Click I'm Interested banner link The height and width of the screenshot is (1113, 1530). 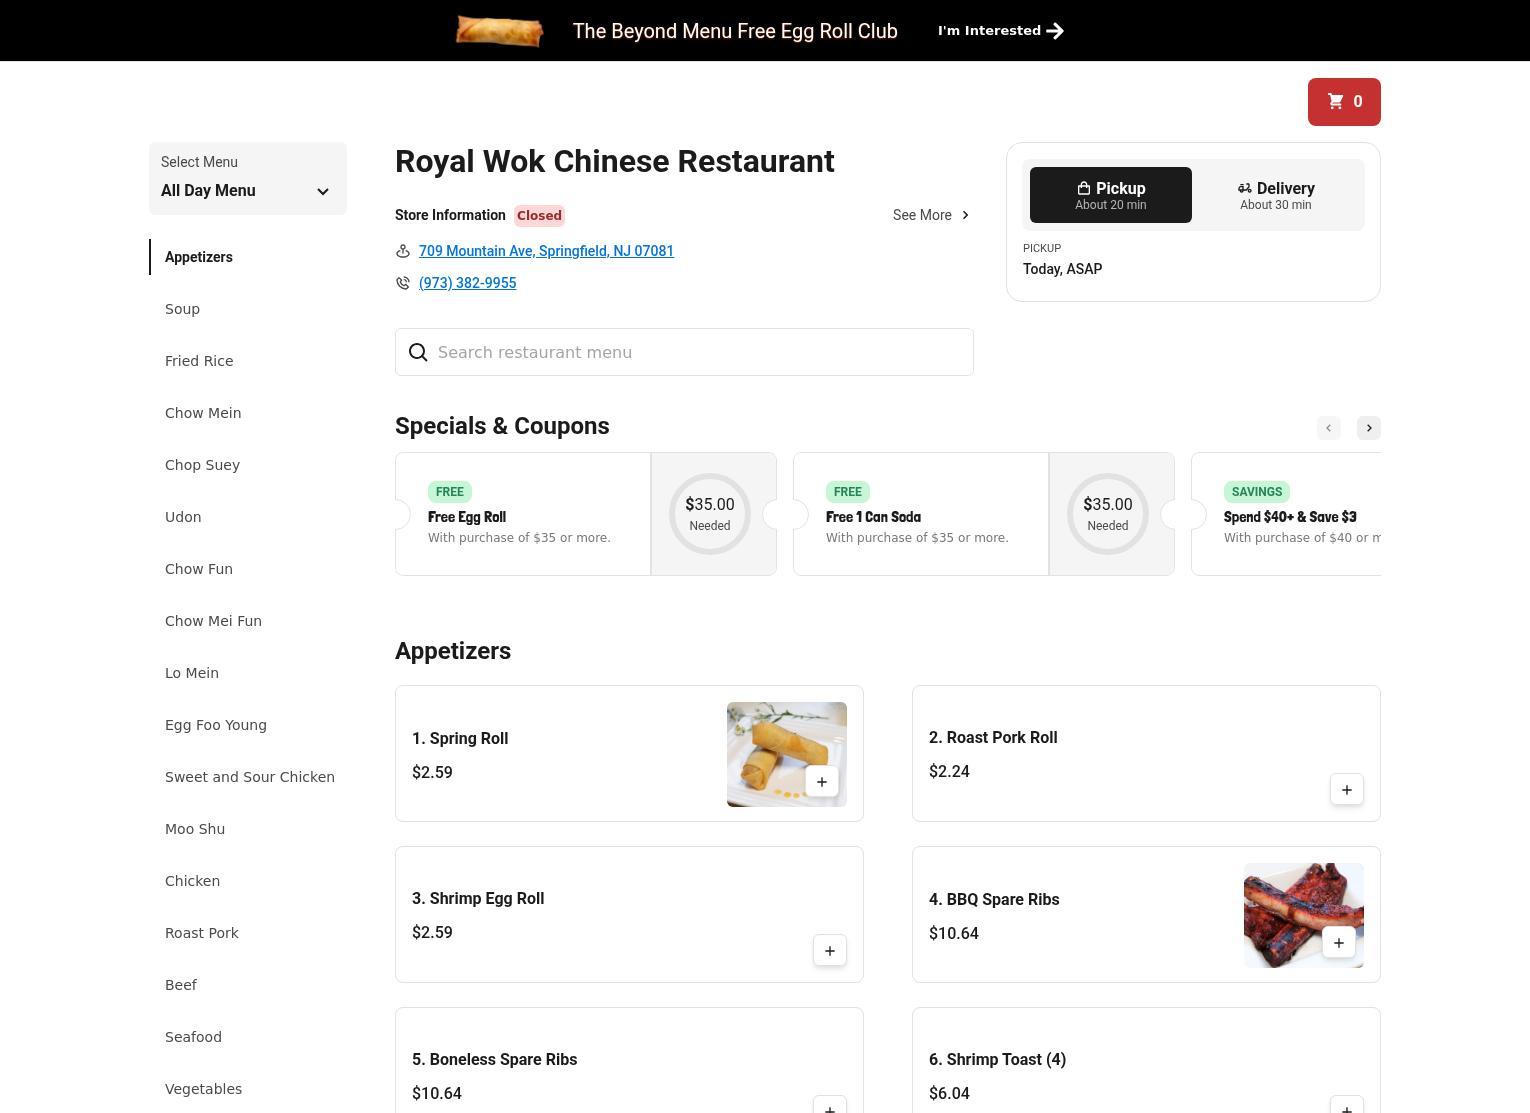click(1000, 31)
